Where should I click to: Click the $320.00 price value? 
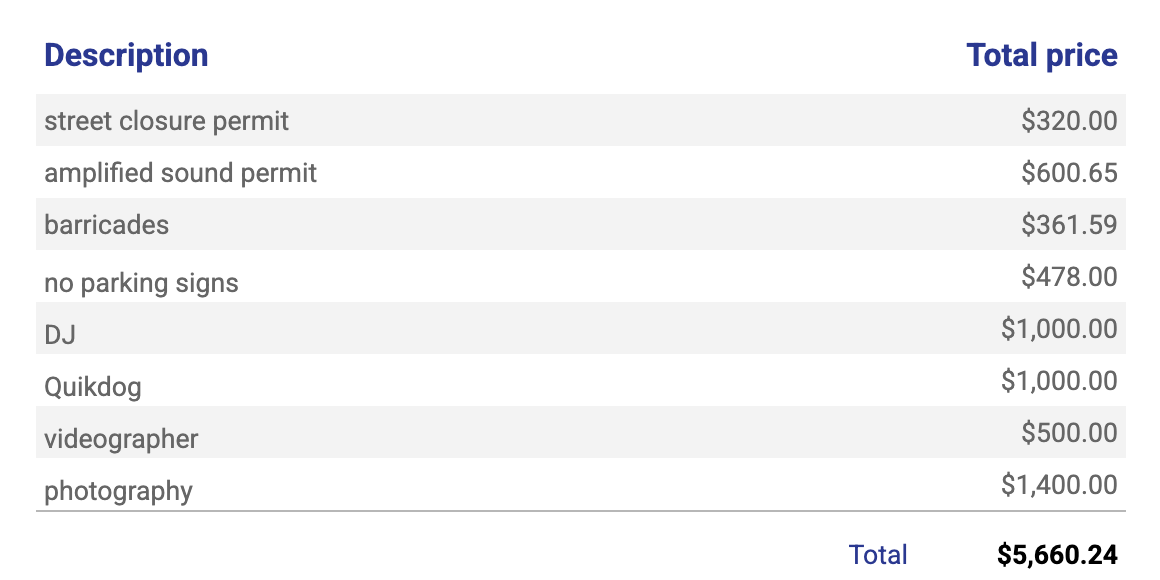(x=1069, y=121)
